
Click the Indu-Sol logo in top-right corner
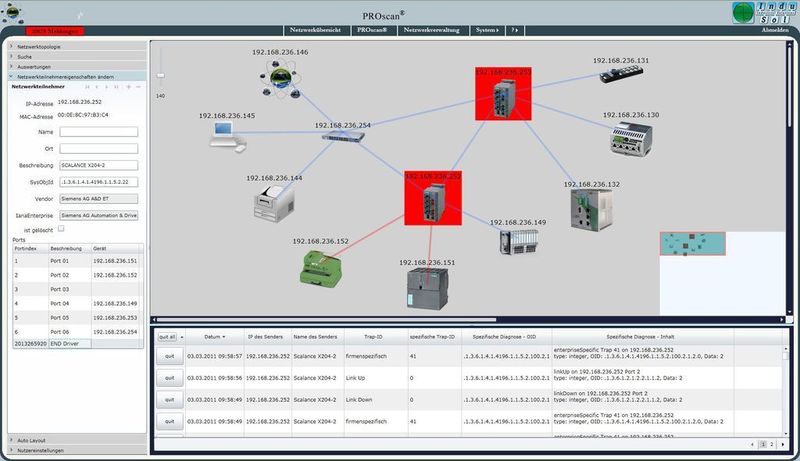point(764,13)
